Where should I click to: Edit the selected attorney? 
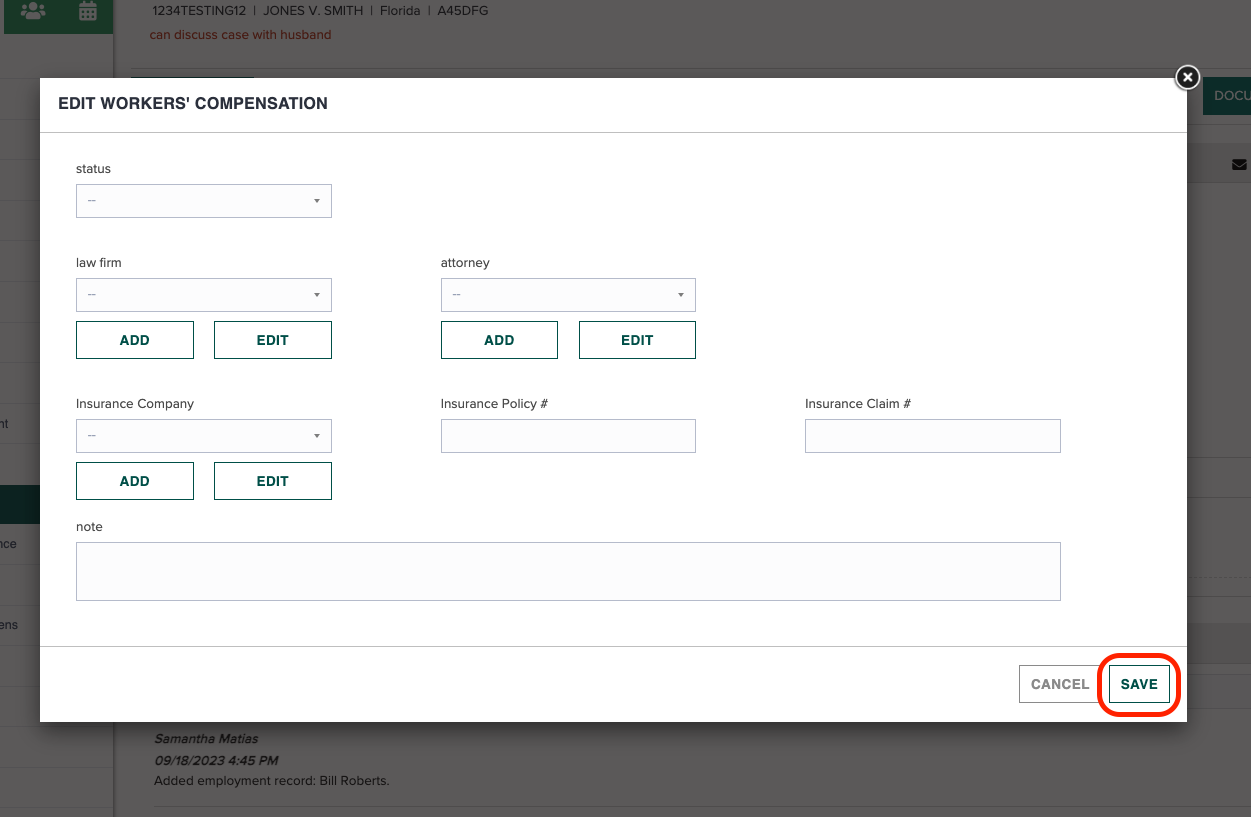637,340
